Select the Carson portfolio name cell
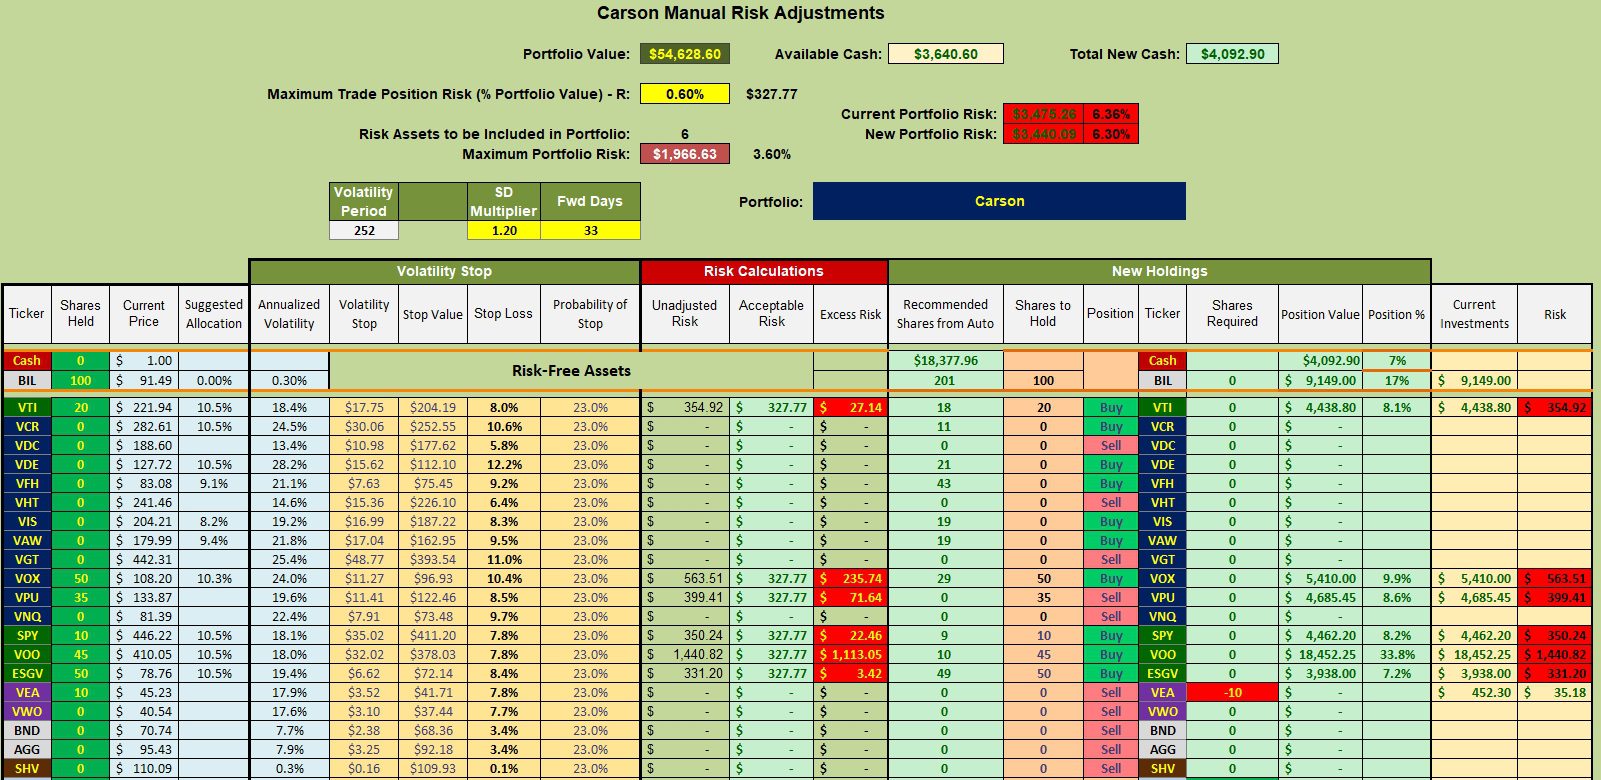Viewport: 1601px width, 780px height. (999, 201)
